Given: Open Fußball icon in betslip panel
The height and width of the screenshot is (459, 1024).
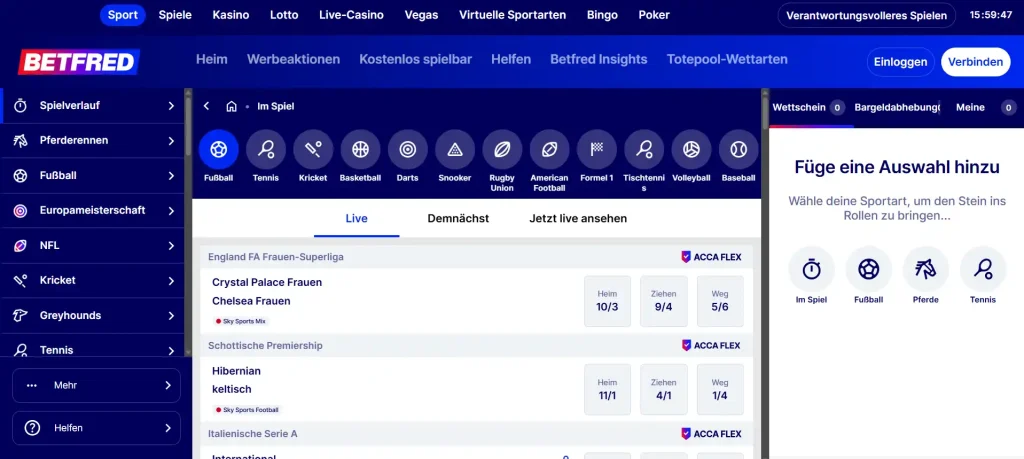Looking at the screenshot, I should pyautogui.click(x=869, y=269).
